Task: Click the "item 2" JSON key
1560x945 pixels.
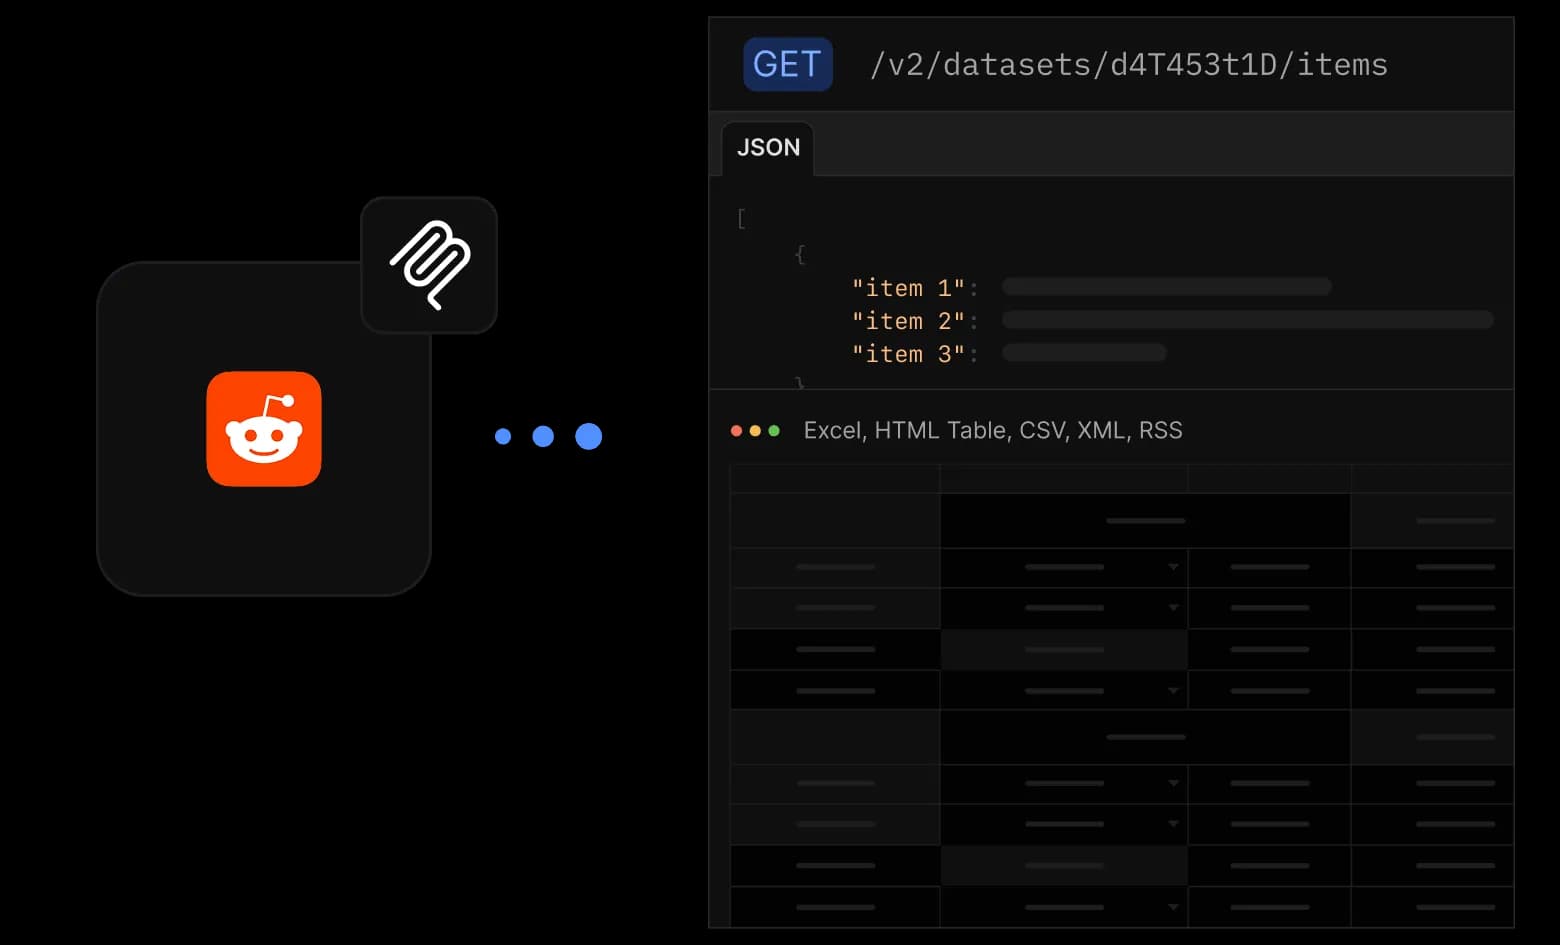Action: [x=908, y=321]
